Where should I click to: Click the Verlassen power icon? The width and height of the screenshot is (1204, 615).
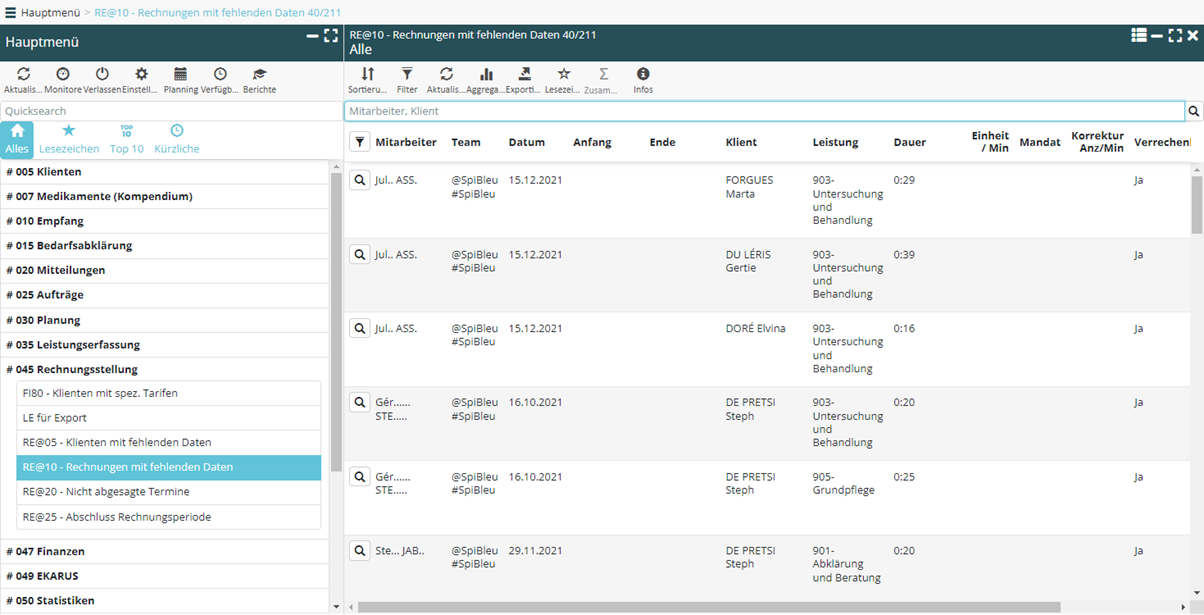click(102, 75)
